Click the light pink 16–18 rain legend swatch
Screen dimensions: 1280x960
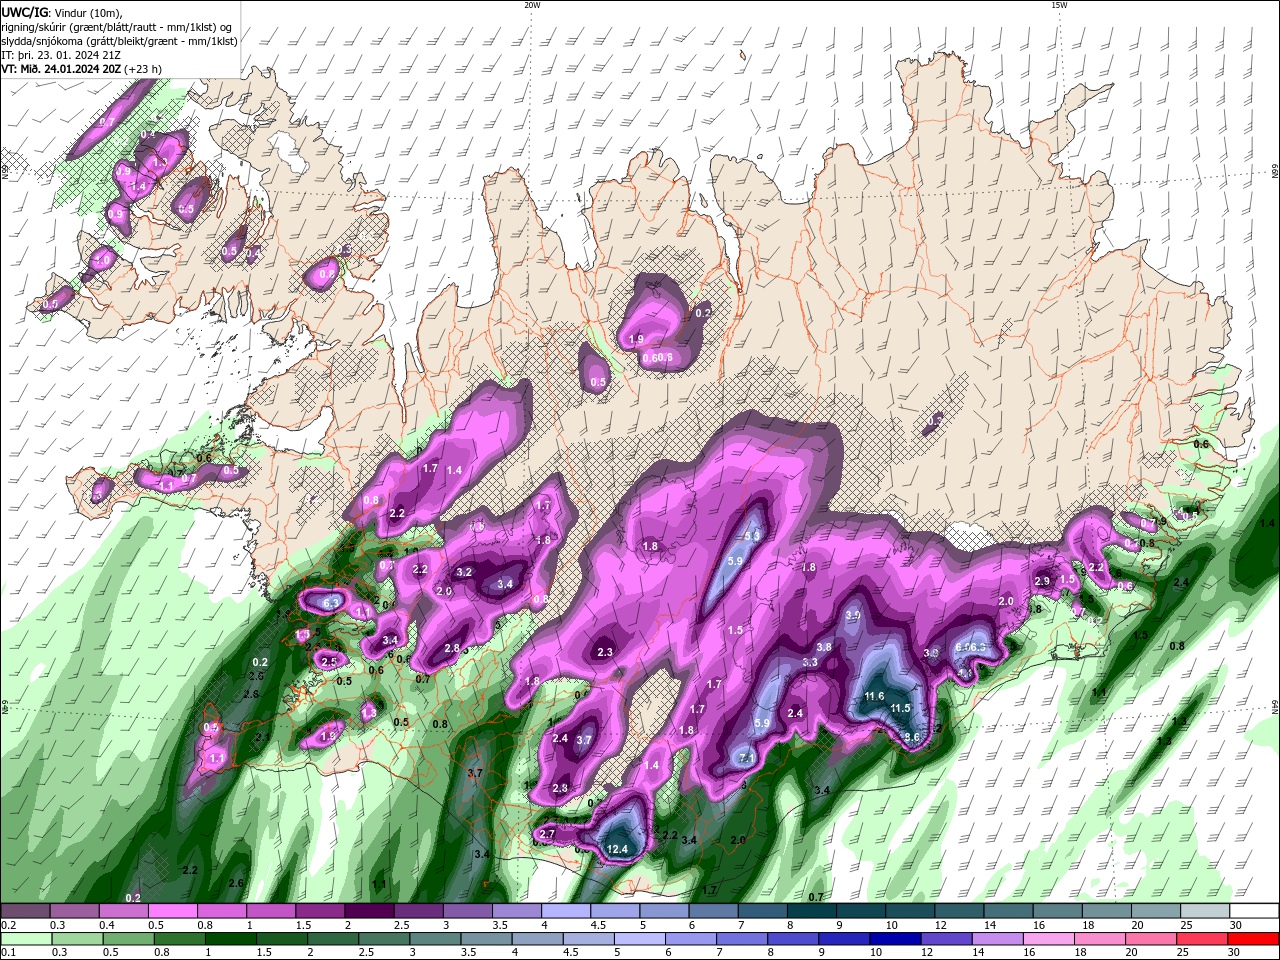pyautogui.click(x=1050, y=939)
